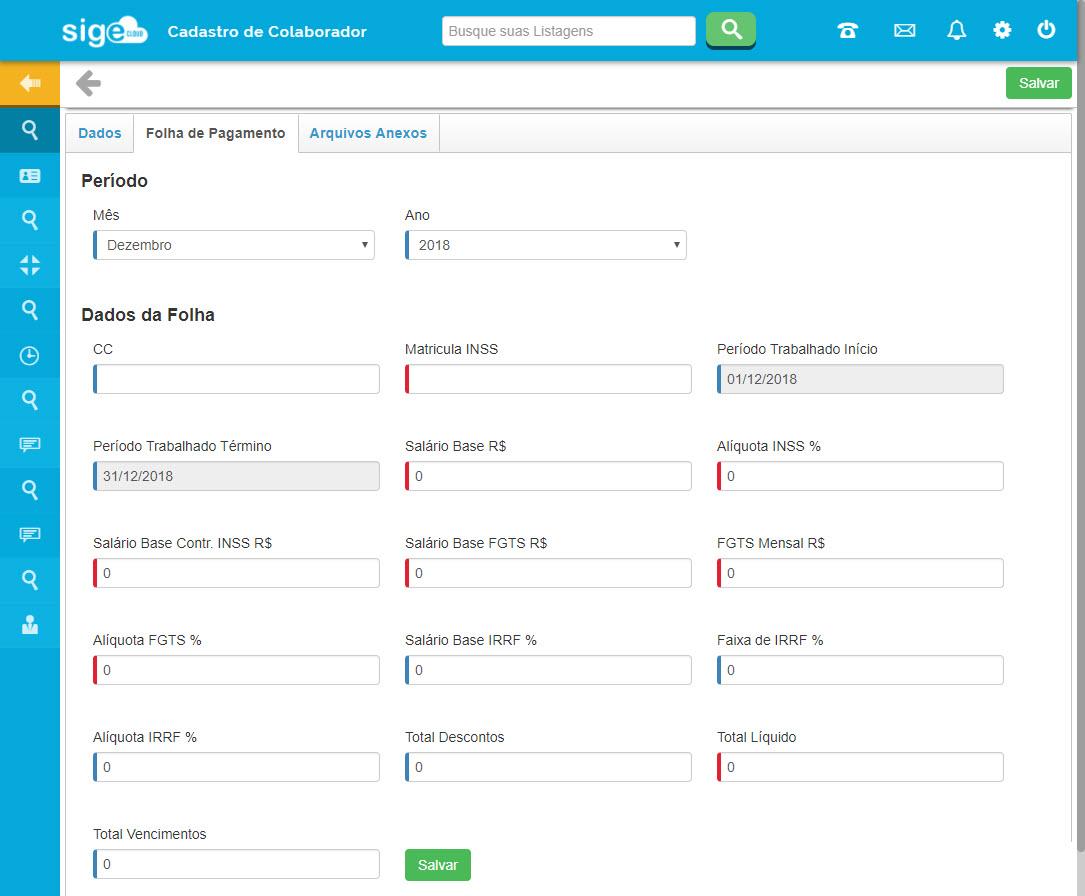The image size is (1085, 896).
Task: Click sidebar magnifier just below ID card icon
Action: (x=30, y=220)
